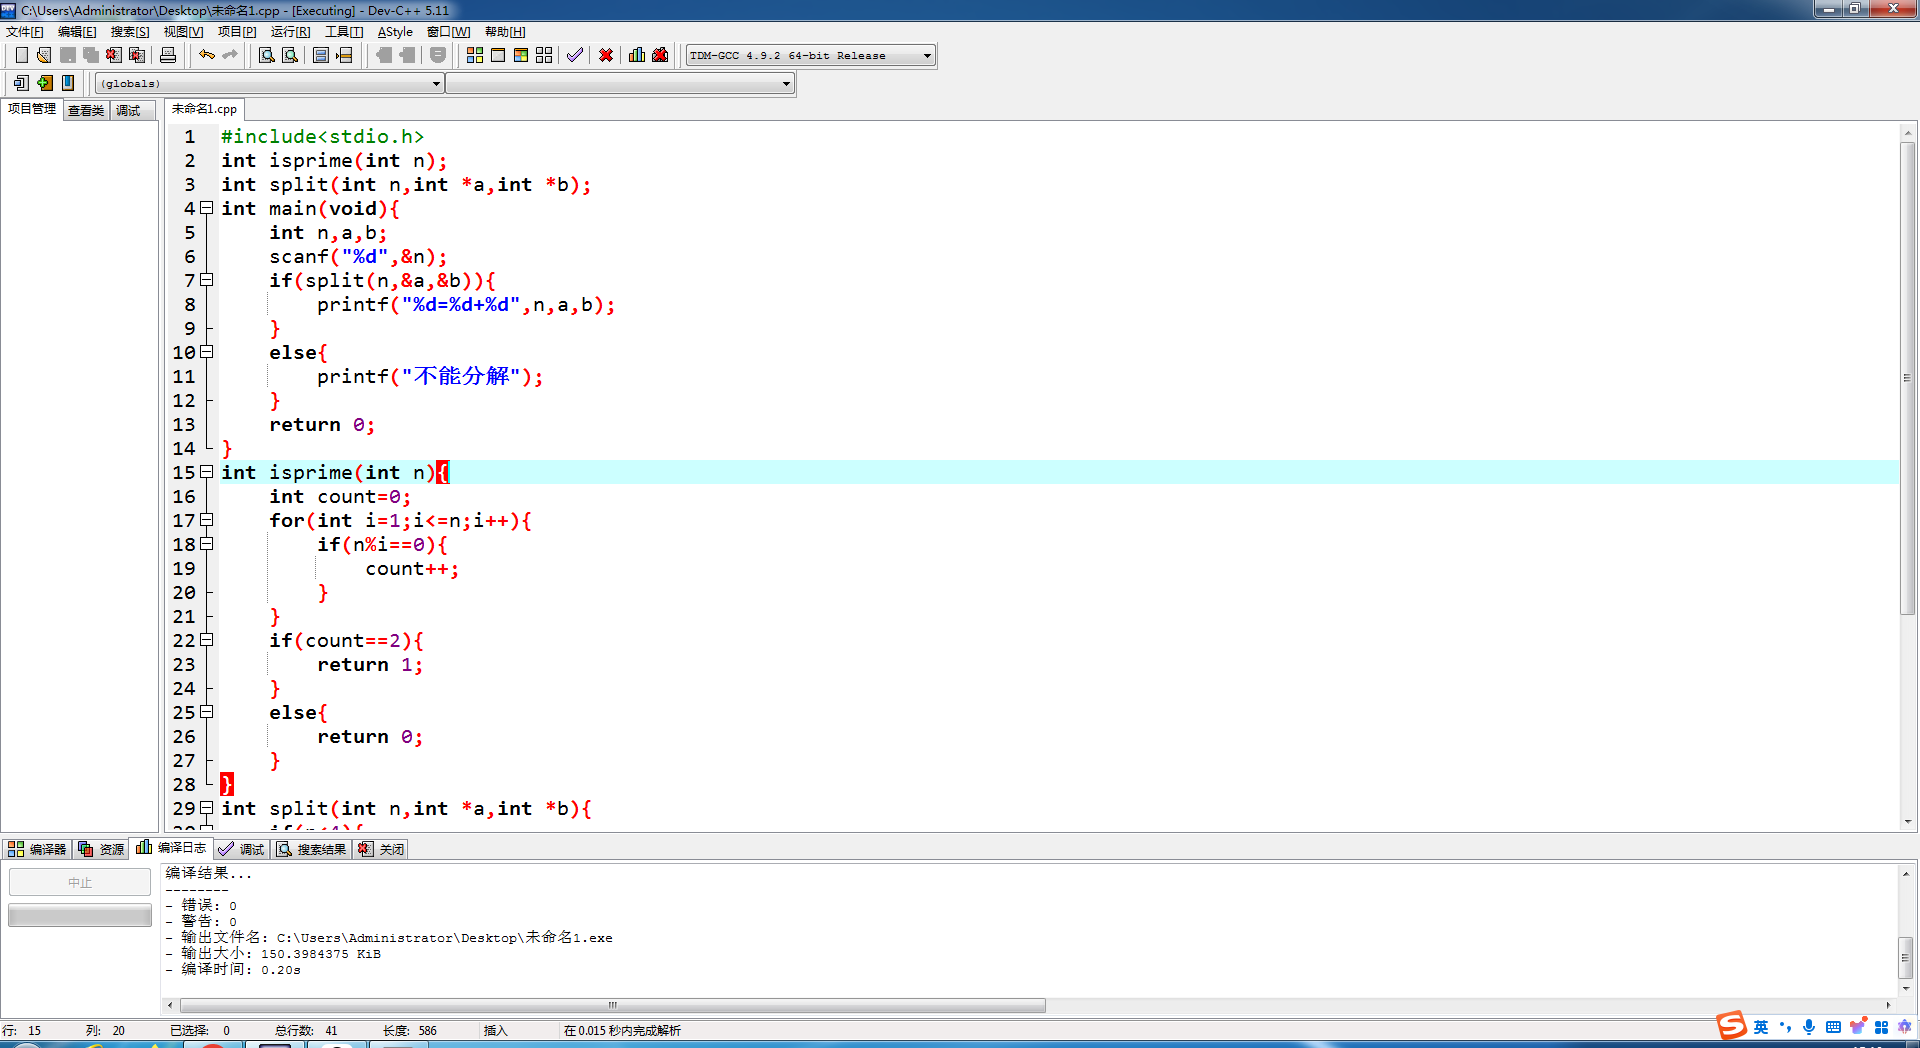Click the Delete Profiling Information icon
Image resolution: width=1920 pixels, height=1048 pixels.
pos(660,55)
